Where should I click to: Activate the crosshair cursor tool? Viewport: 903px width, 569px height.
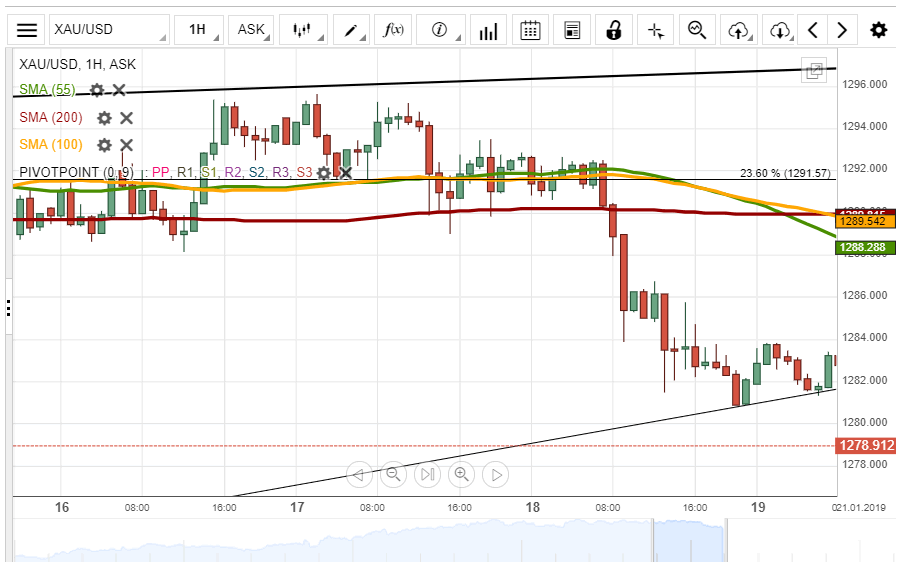tap(656, 30)
